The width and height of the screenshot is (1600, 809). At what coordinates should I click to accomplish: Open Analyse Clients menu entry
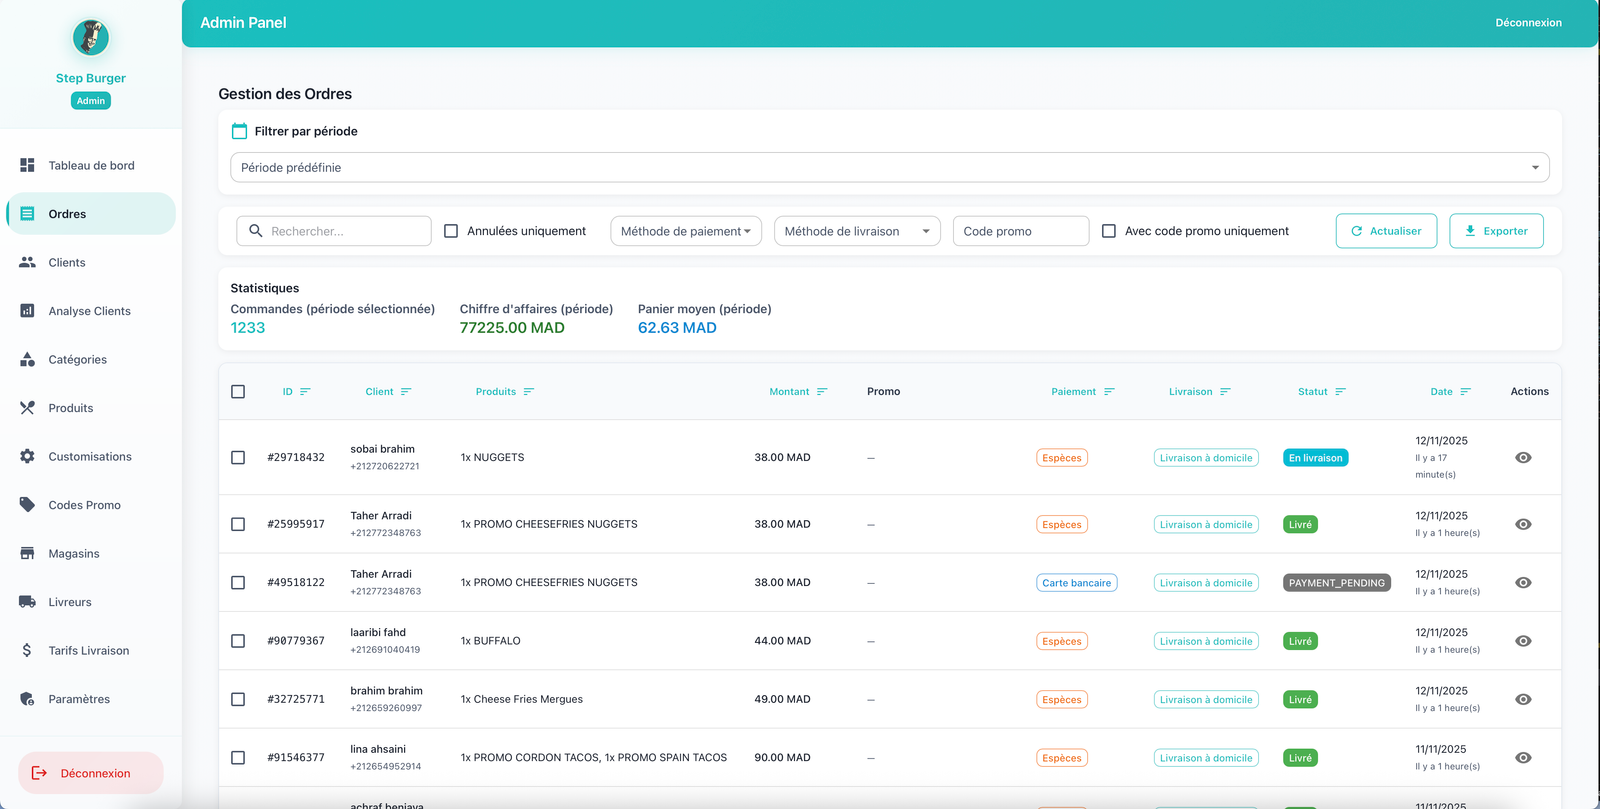coord(91,311)
